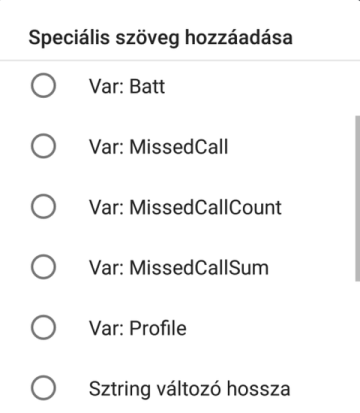Select the Sztring változó hossza radio button
Screen dimensions: 360x413
pyautogui.click(x=43, y=388)
